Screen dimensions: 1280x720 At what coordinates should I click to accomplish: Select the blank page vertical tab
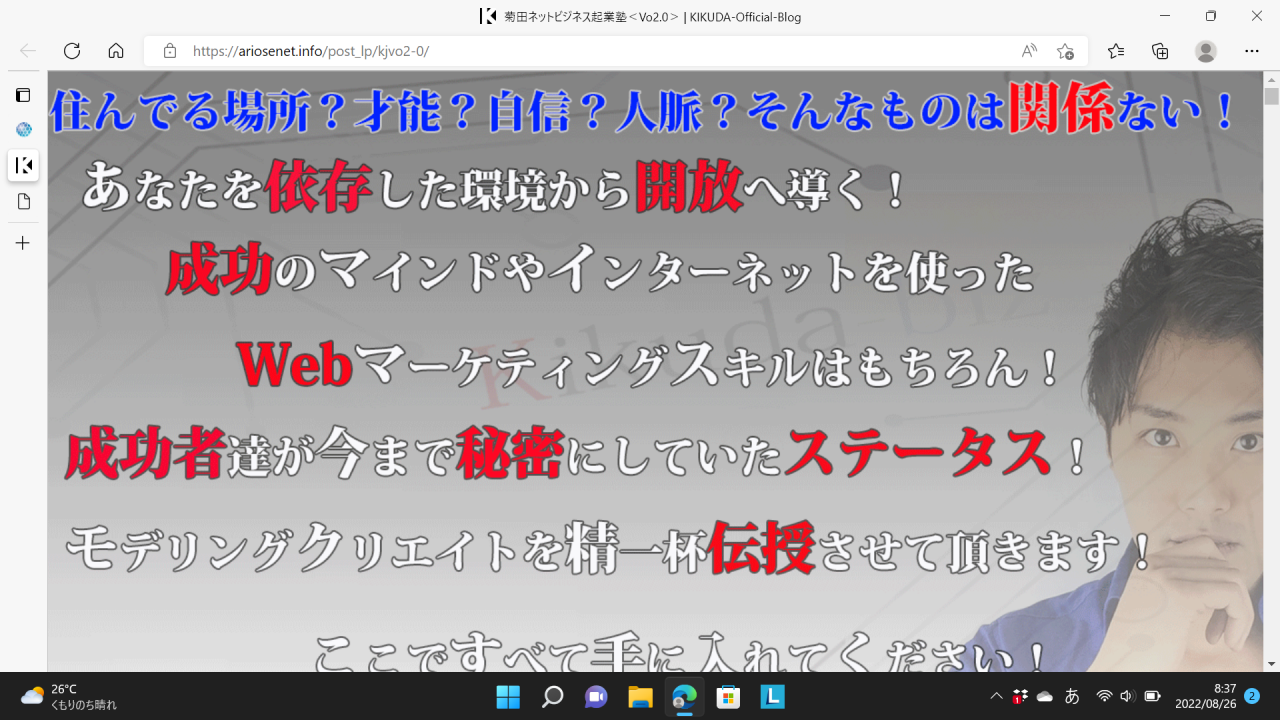pyautogui.click(x=23, y=202)
